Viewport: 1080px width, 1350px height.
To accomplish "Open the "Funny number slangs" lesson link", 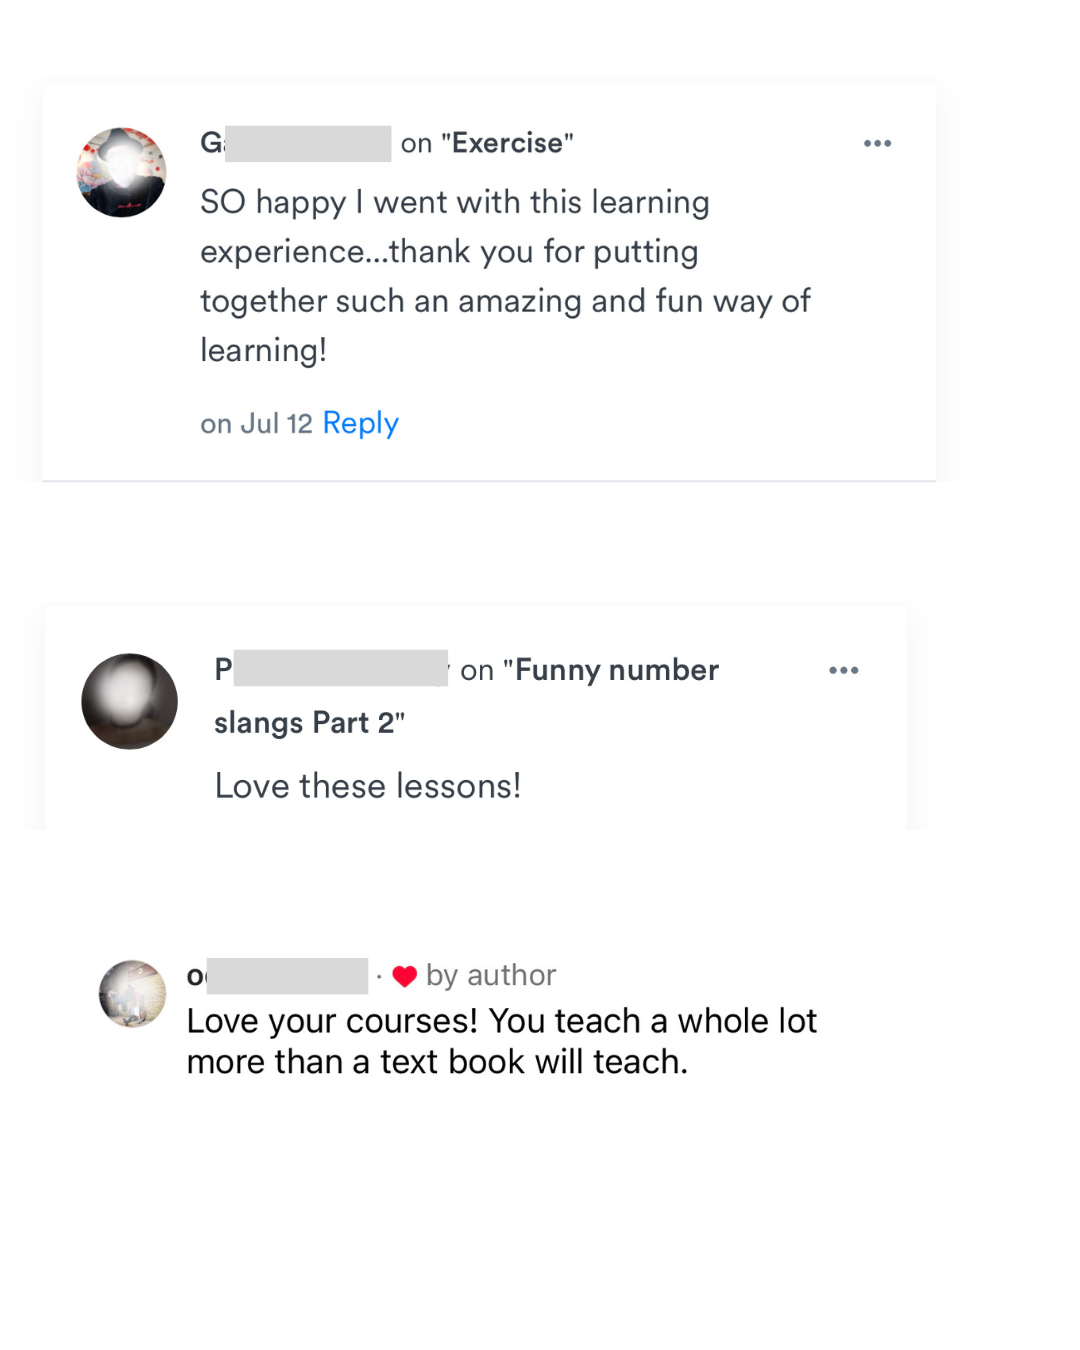I will click(x=616, y=670).
